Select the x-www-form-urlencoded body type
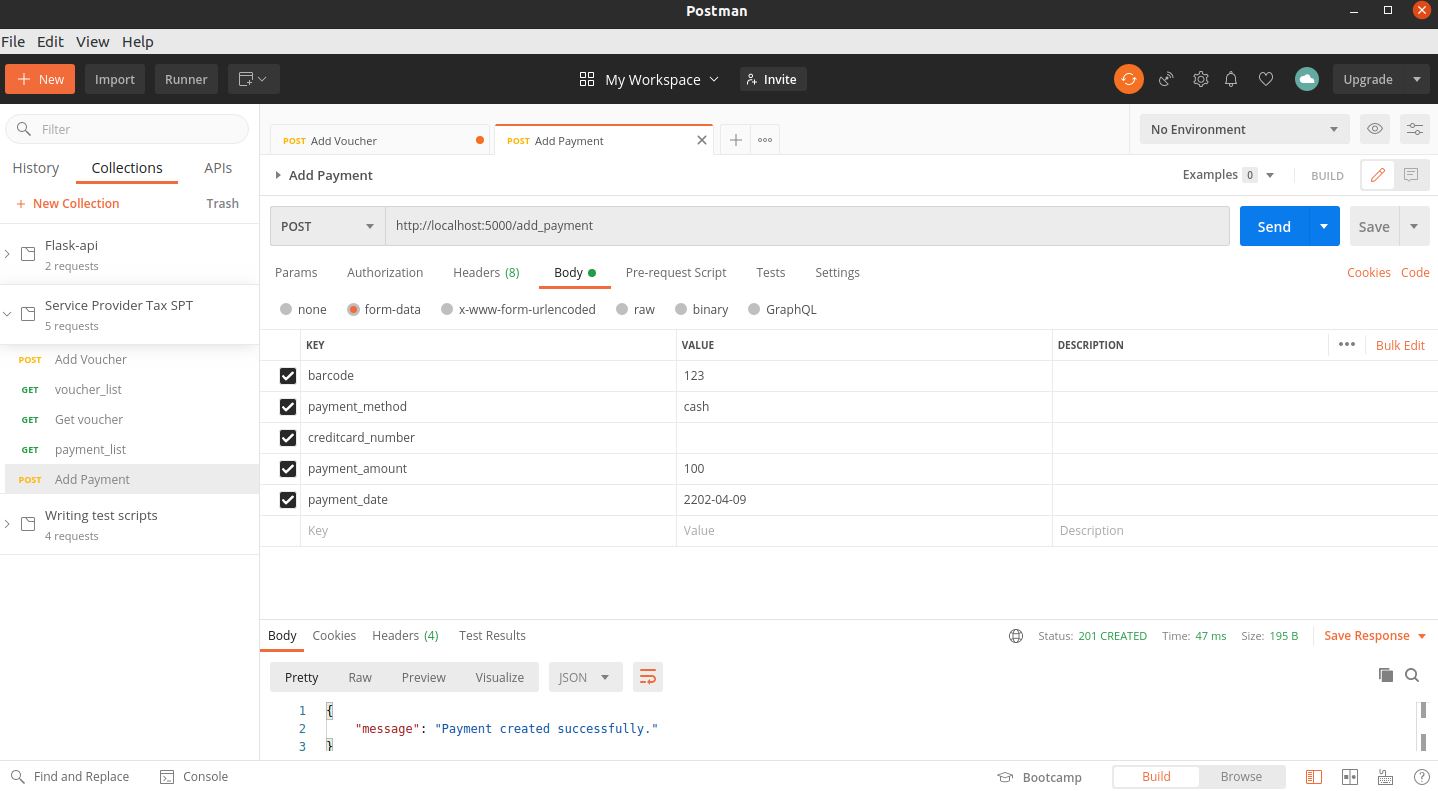Image resolution: width=1438 pixels, height=791 pixels. [x=447, y=309]
